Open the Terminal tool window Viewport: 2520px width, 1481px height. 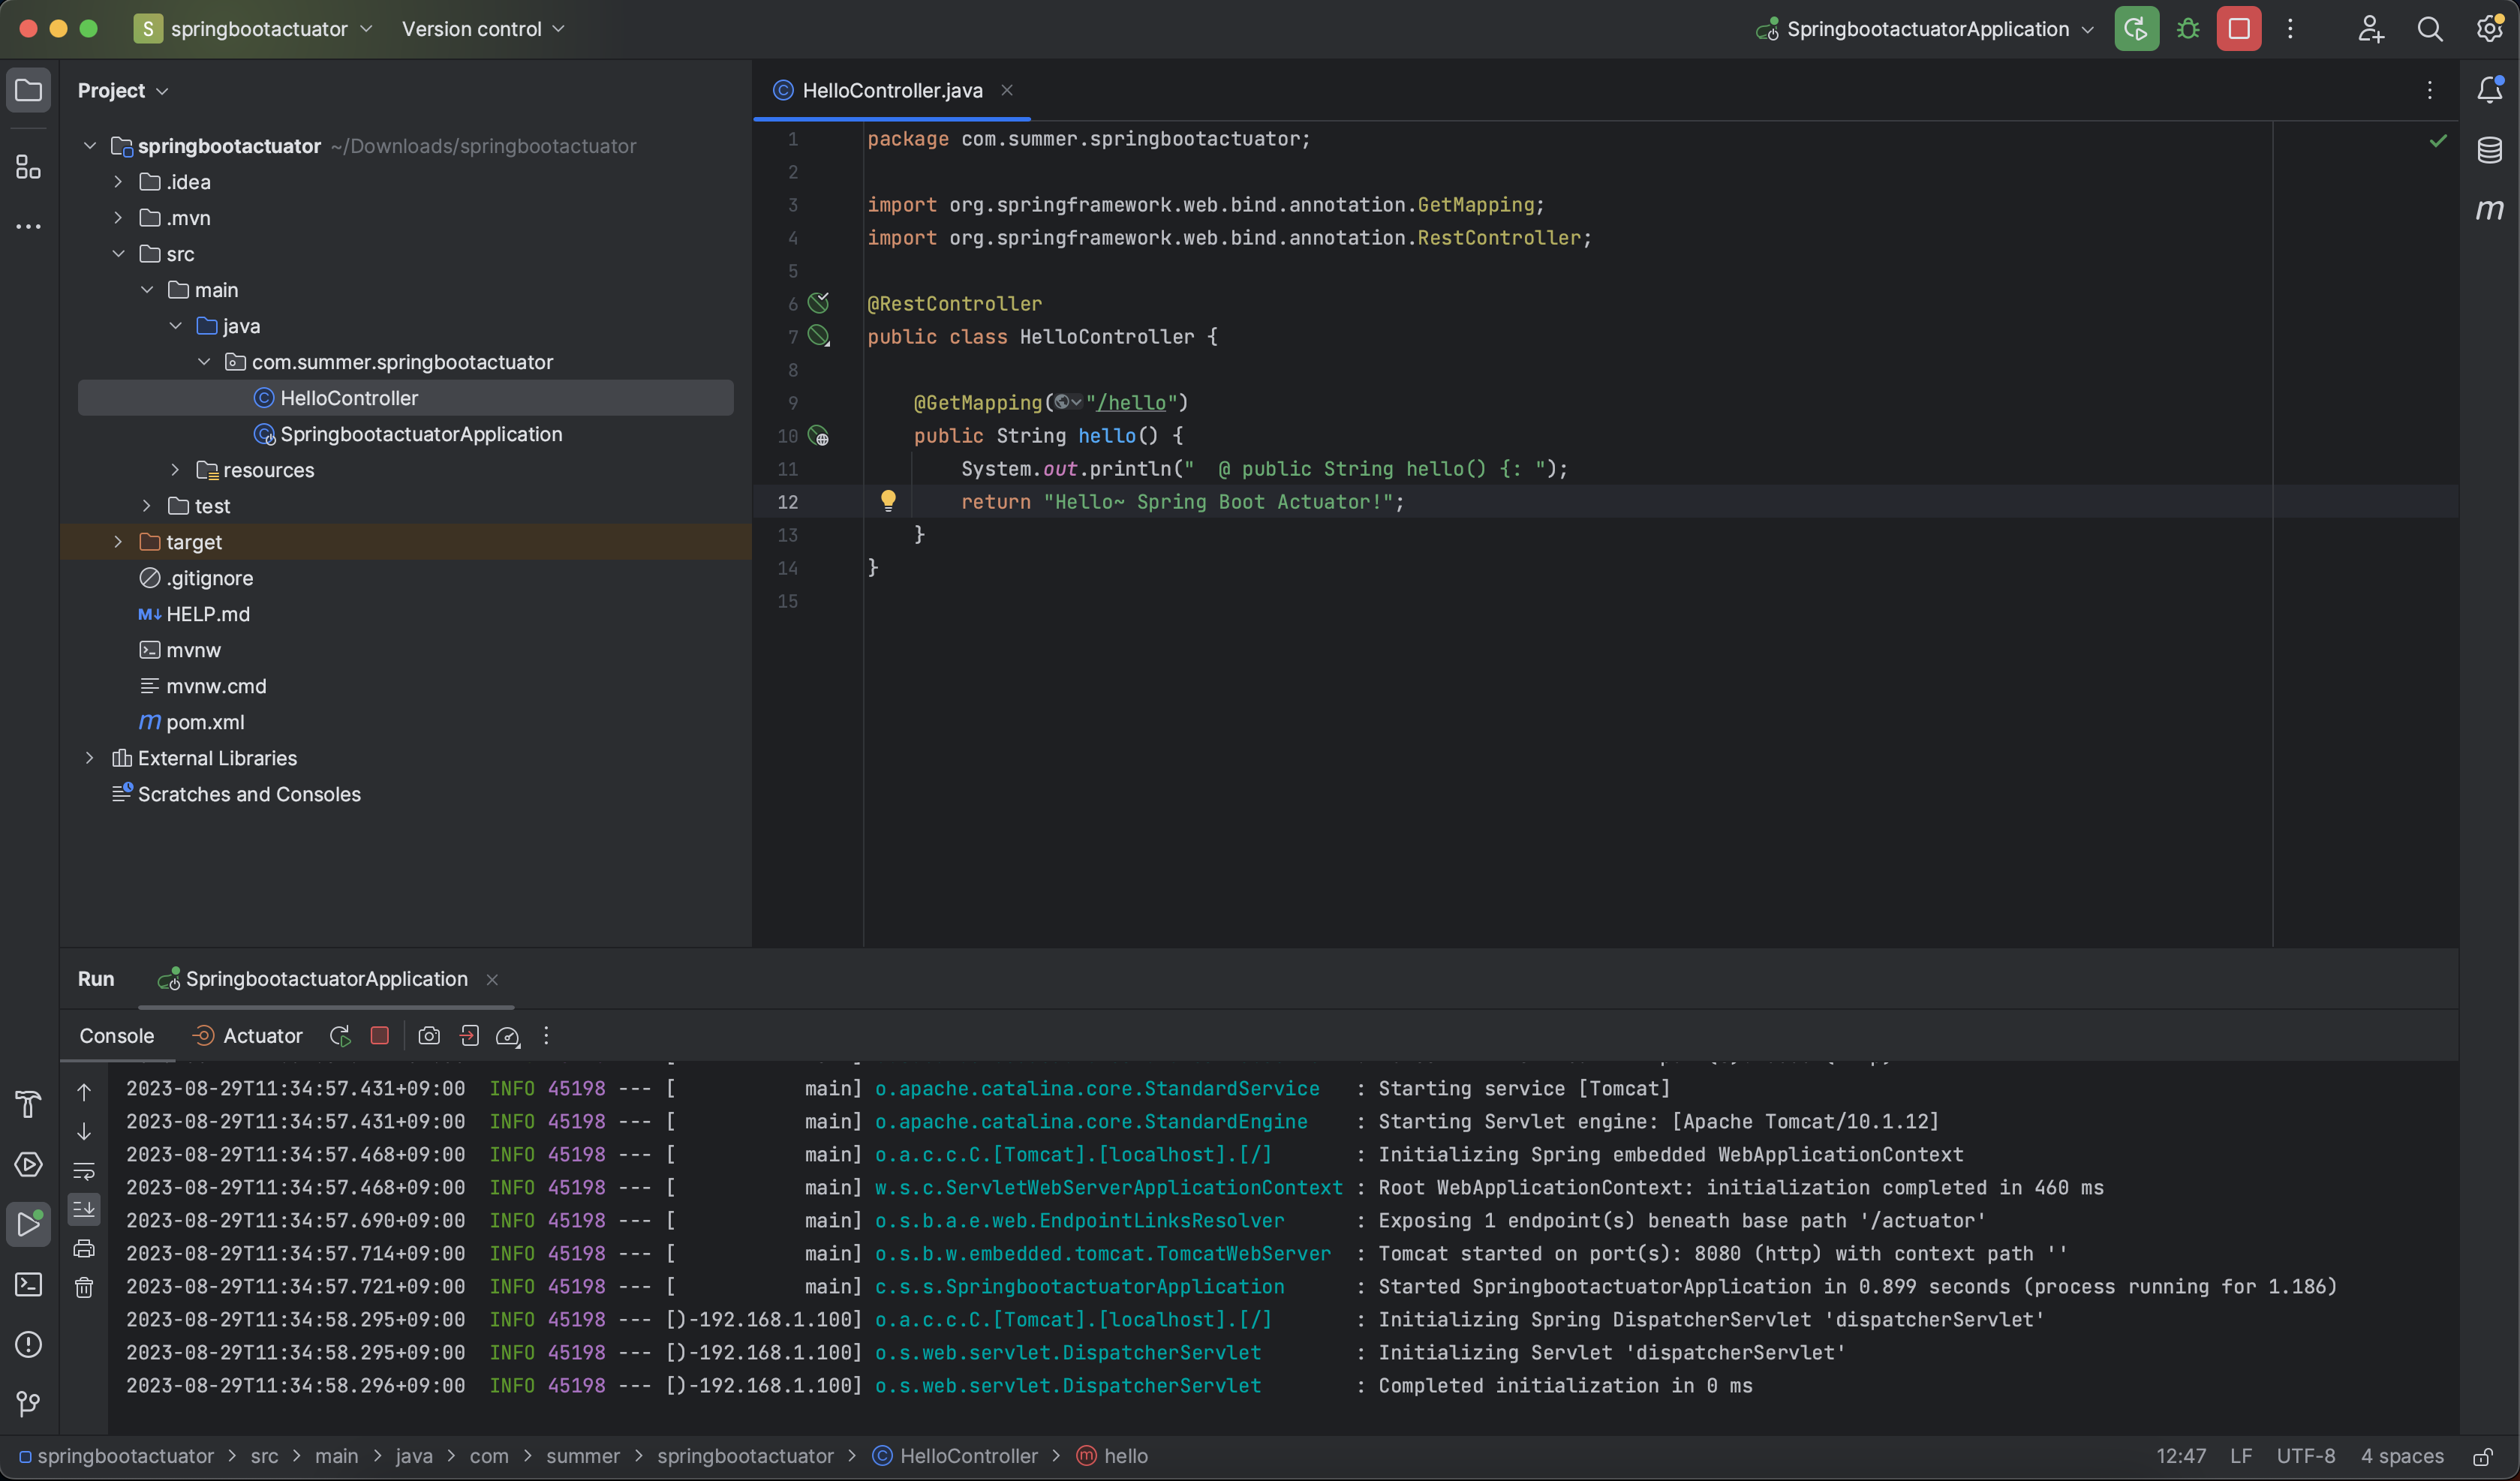click(x=29, y=1284)
